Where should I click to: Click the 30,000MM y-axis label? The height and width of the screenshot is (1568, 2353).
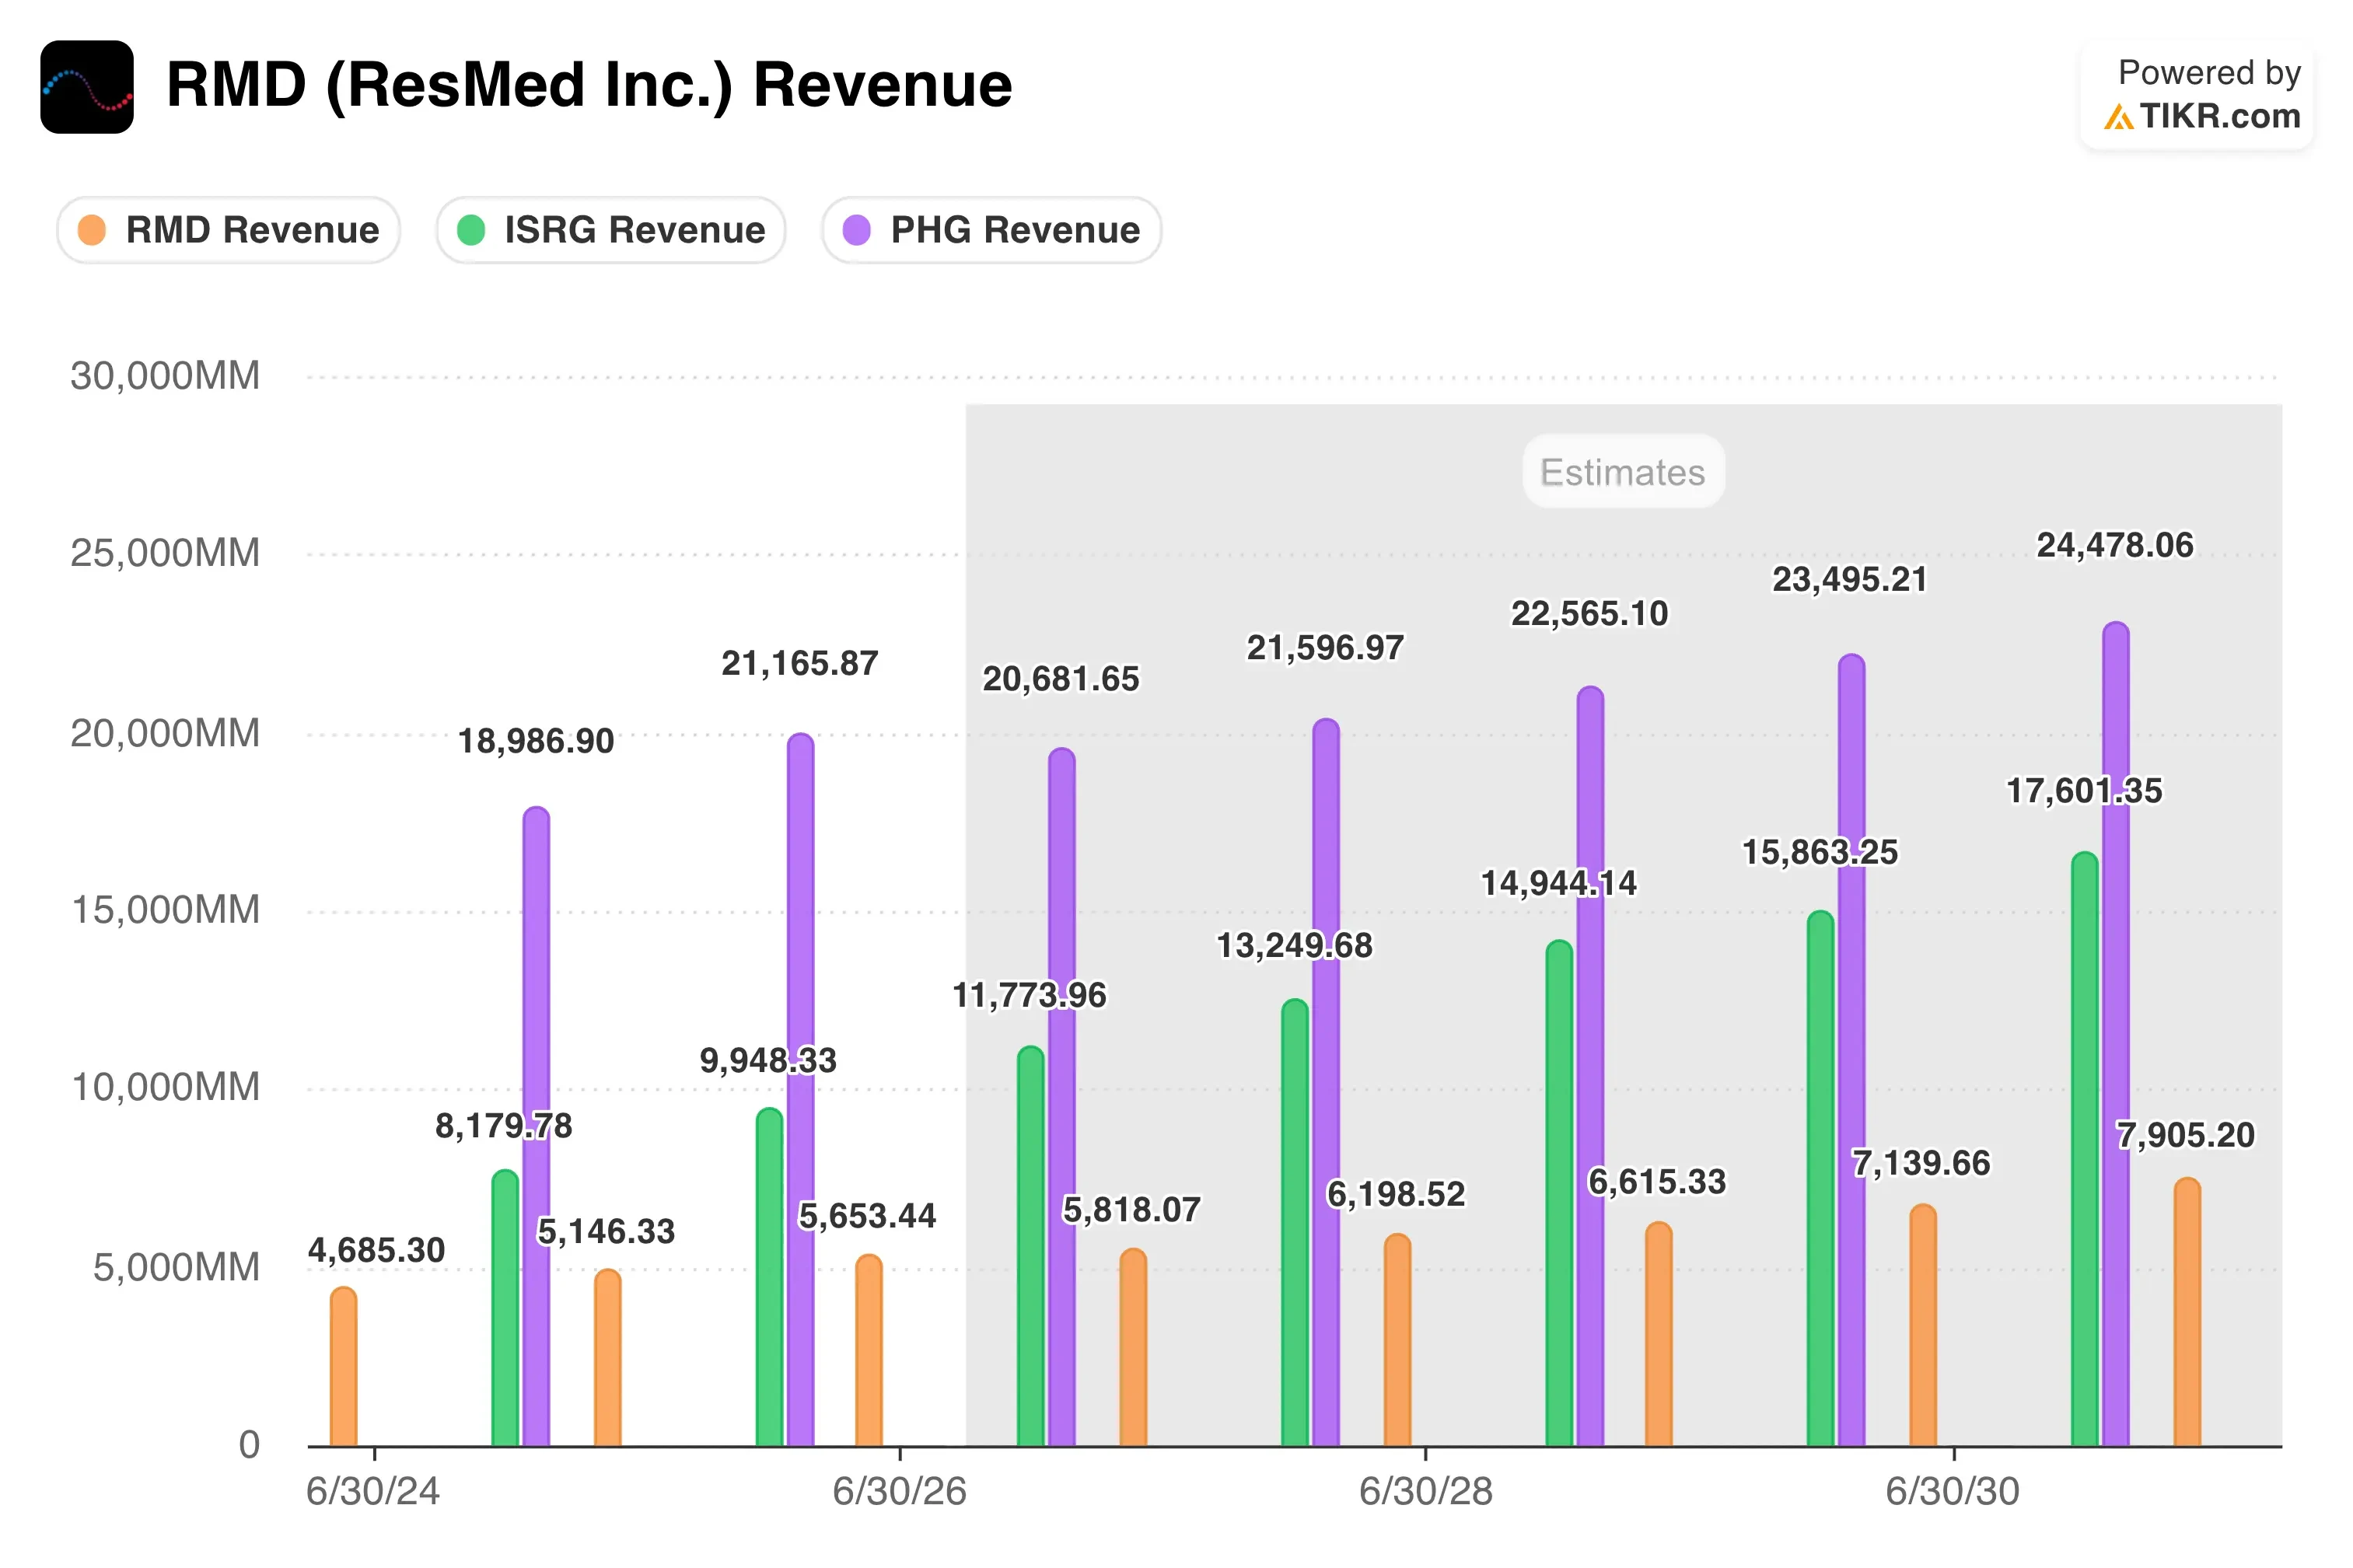(x=165, y=376)
